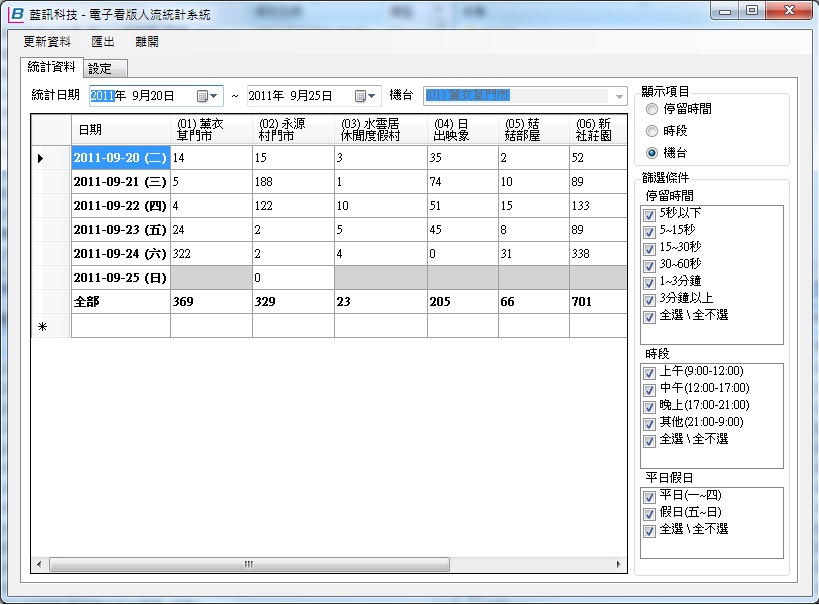Toggle 全選\全不選 under 時段
Image resolution: width=819 pixels, height=605 pixels.
coord(649,441)
